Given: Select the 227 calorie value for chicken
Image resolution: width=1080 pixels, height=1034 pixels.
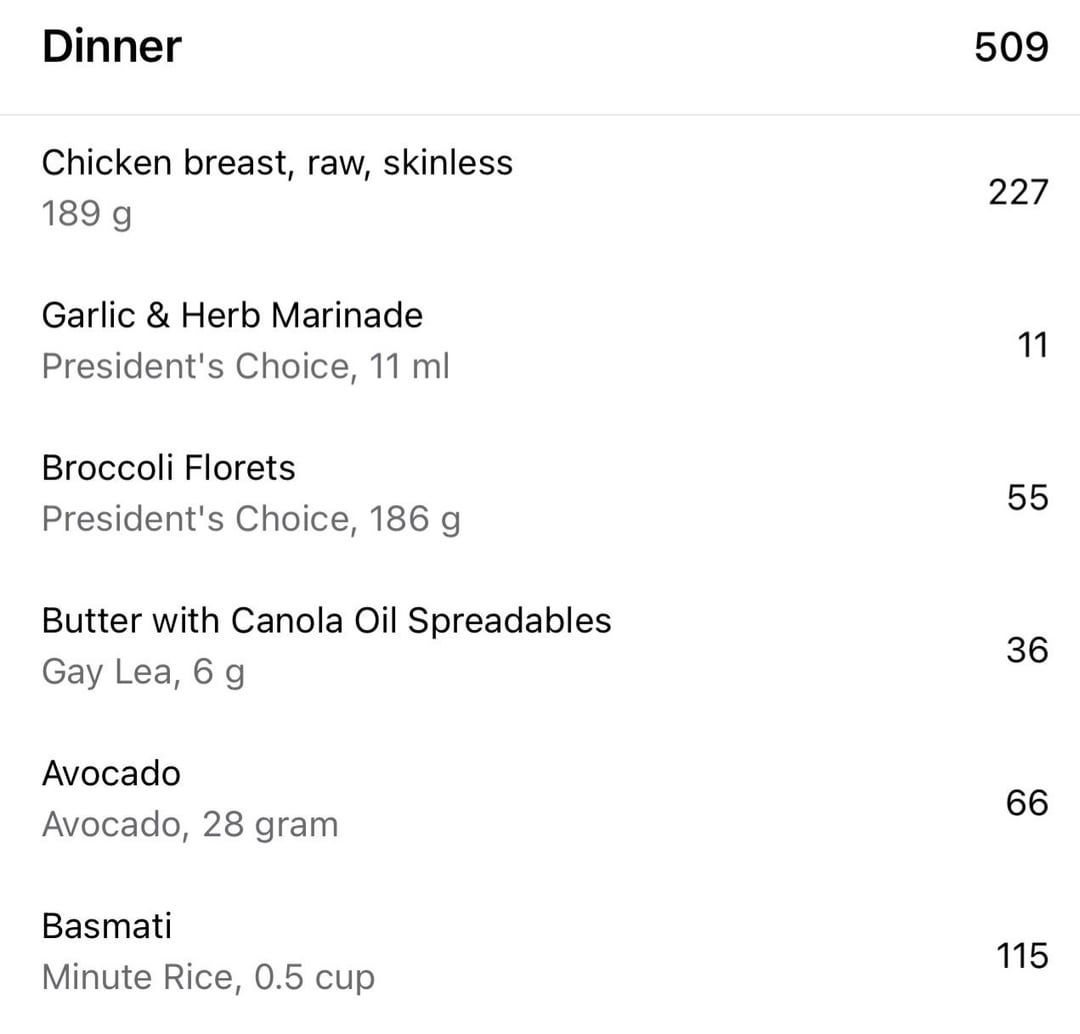Looking at the screenshot, I should [x=1018, y=192].
